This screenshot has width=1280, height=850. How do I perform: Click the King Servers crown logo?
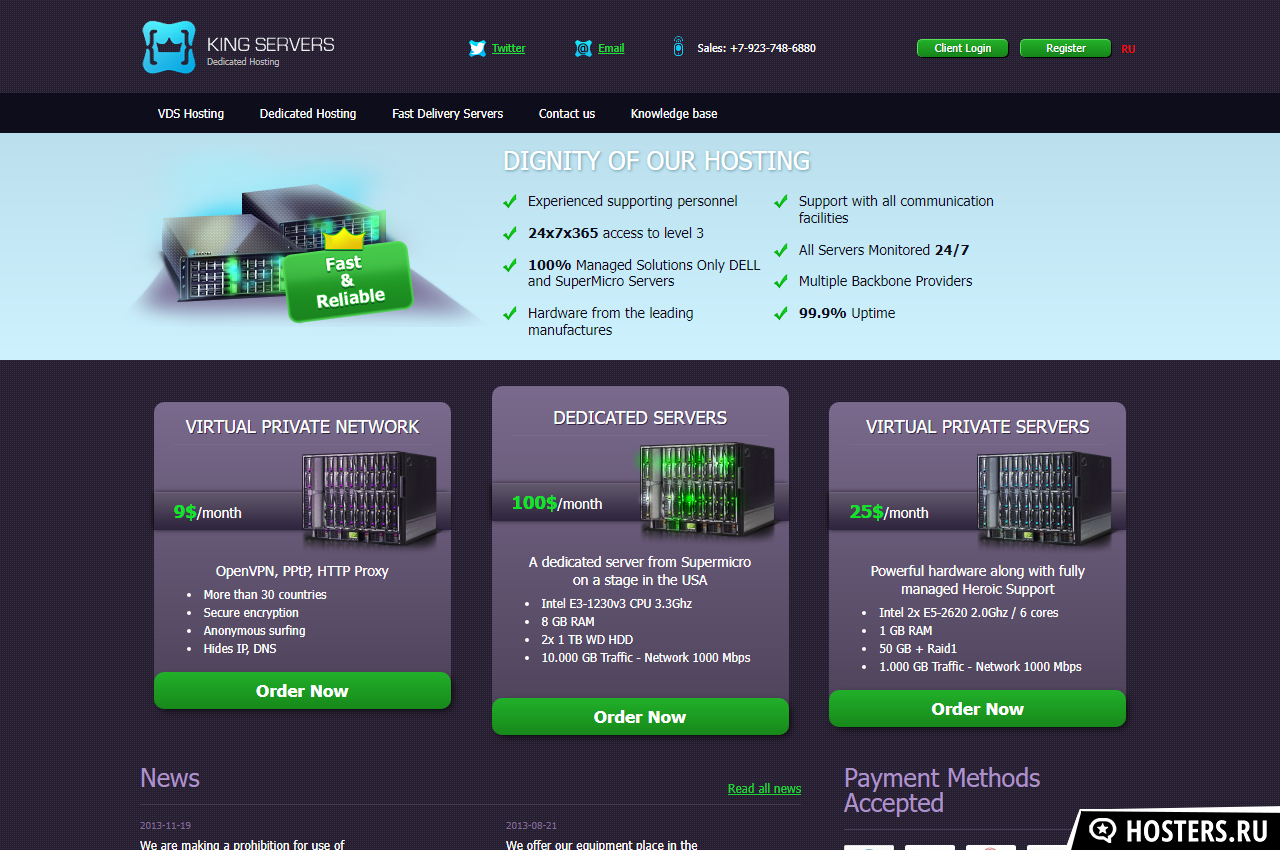(169, 47)
